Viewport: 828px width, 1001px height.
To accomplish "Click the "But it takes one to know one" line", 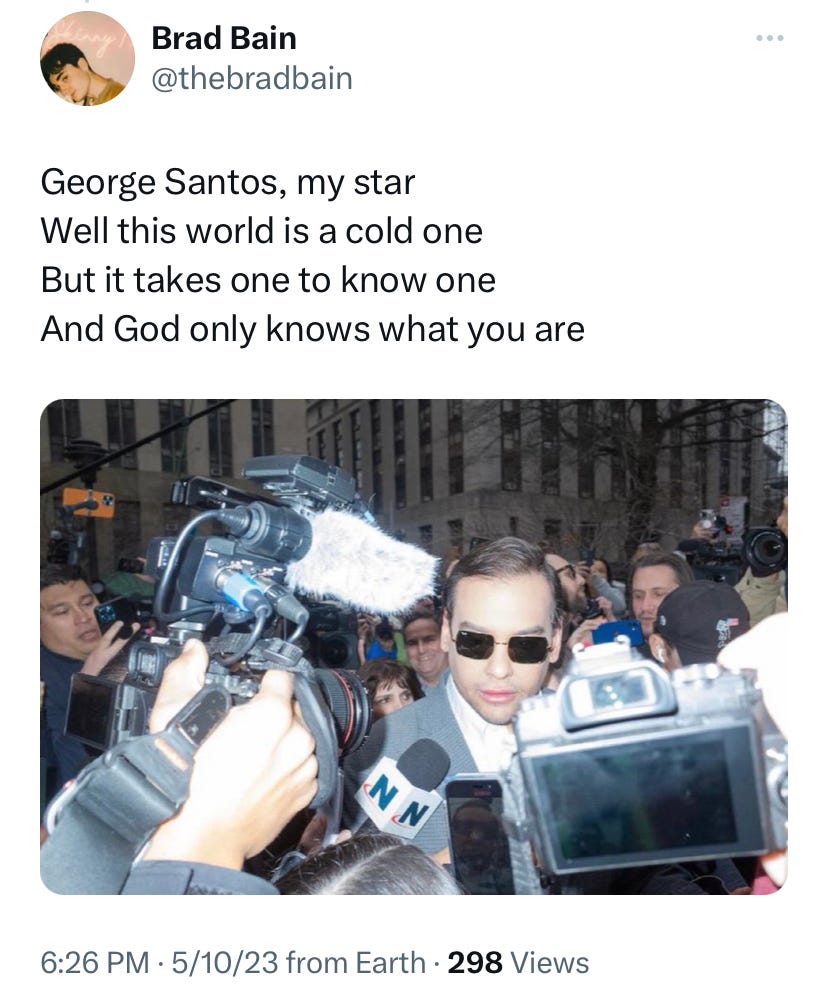I will tap(268, 280).
